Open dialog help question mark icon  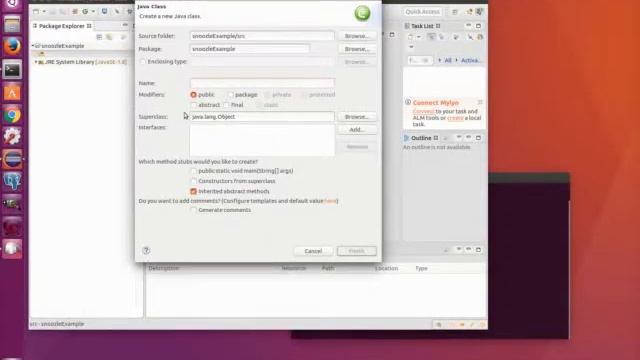point(146,251)
